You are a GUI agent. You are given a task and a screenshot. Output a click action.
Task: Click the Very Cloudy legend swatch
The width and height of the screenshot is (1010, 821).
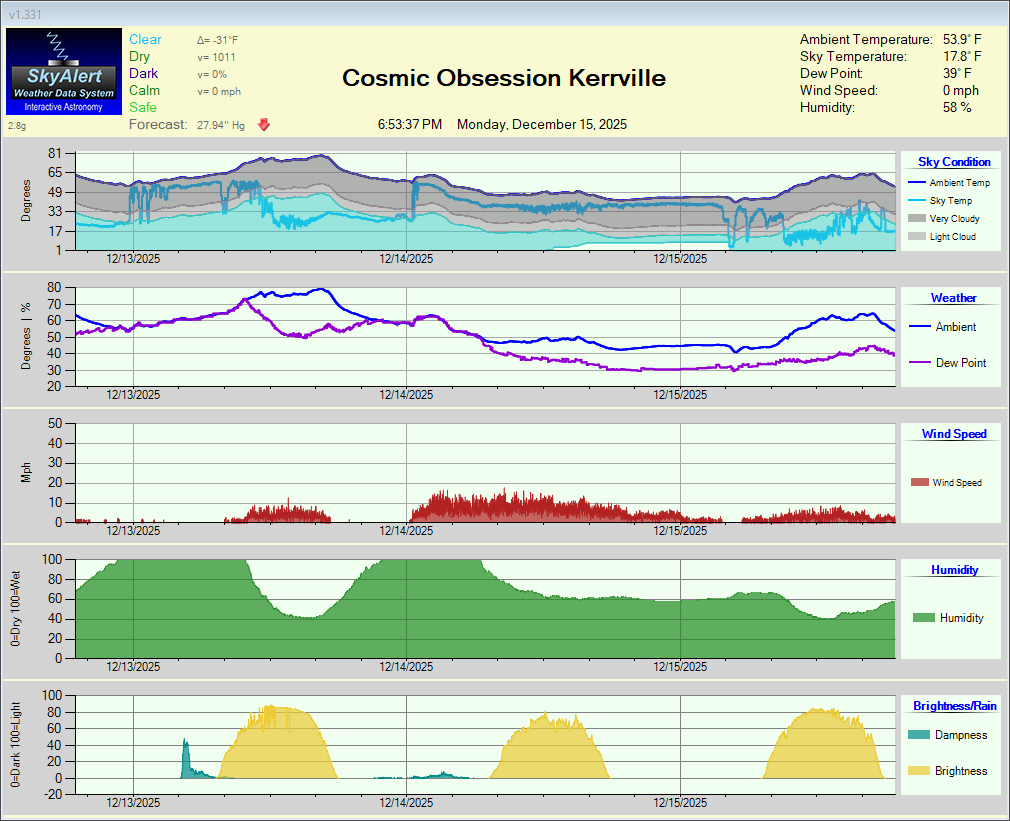(x=916, y=219)
